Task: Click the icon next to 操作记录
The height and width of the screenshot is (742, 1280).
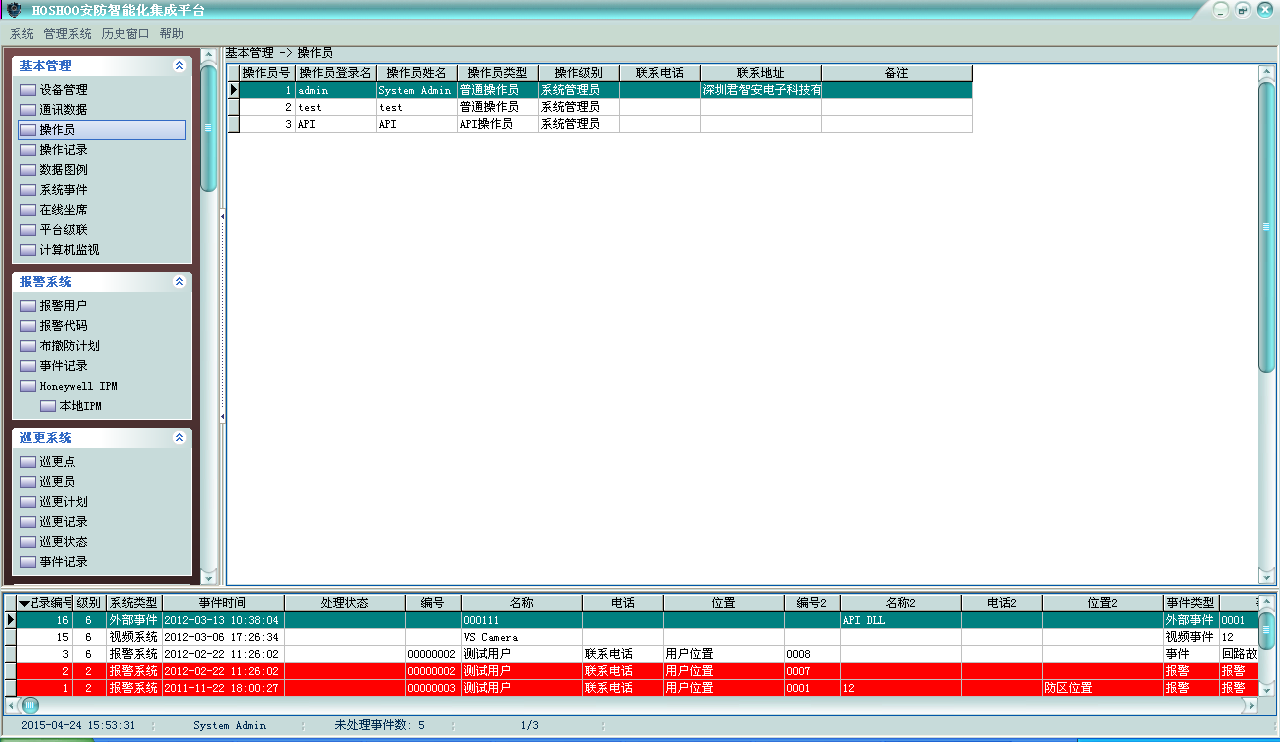Action: [28, 150]
